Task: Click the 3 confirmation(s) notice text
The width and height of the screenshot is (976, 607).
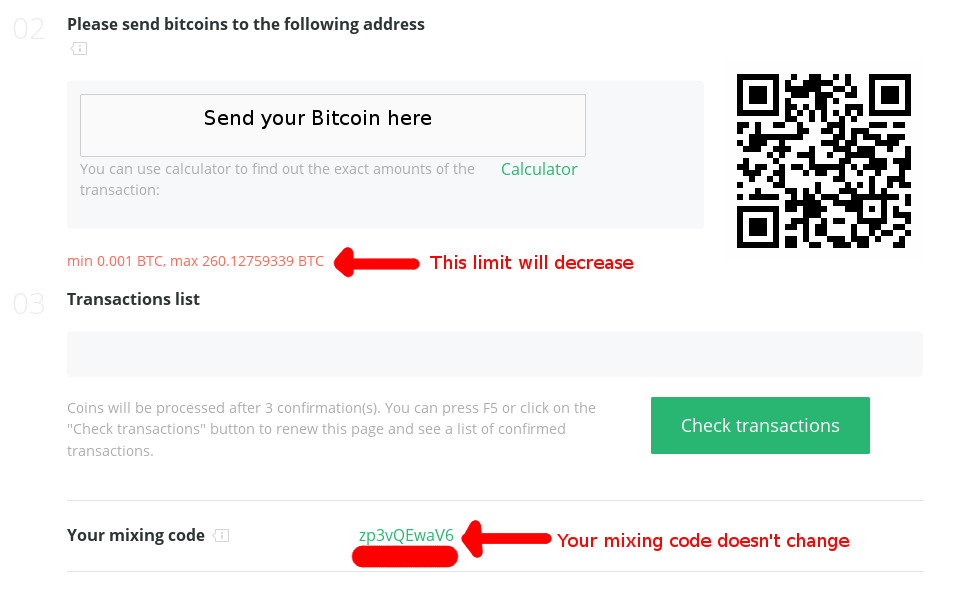Action: point(331,429)
